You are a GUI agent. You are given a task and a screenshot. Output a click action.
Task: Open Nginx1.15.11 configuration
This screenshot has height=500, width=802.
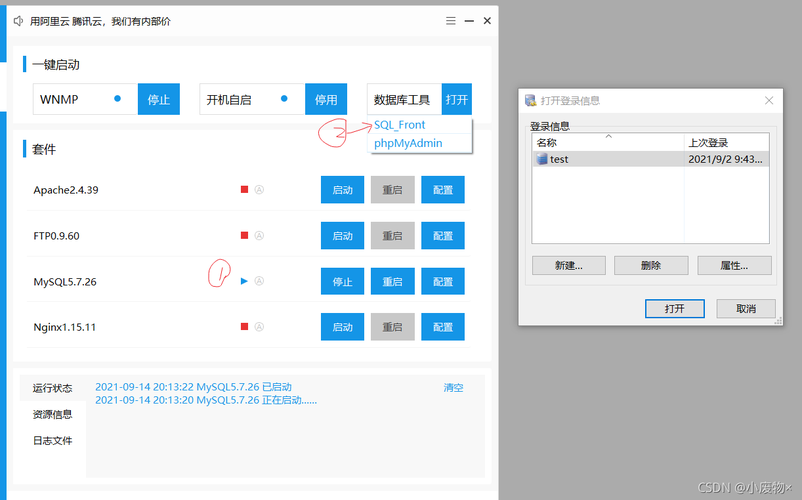(x=443, y=327)
